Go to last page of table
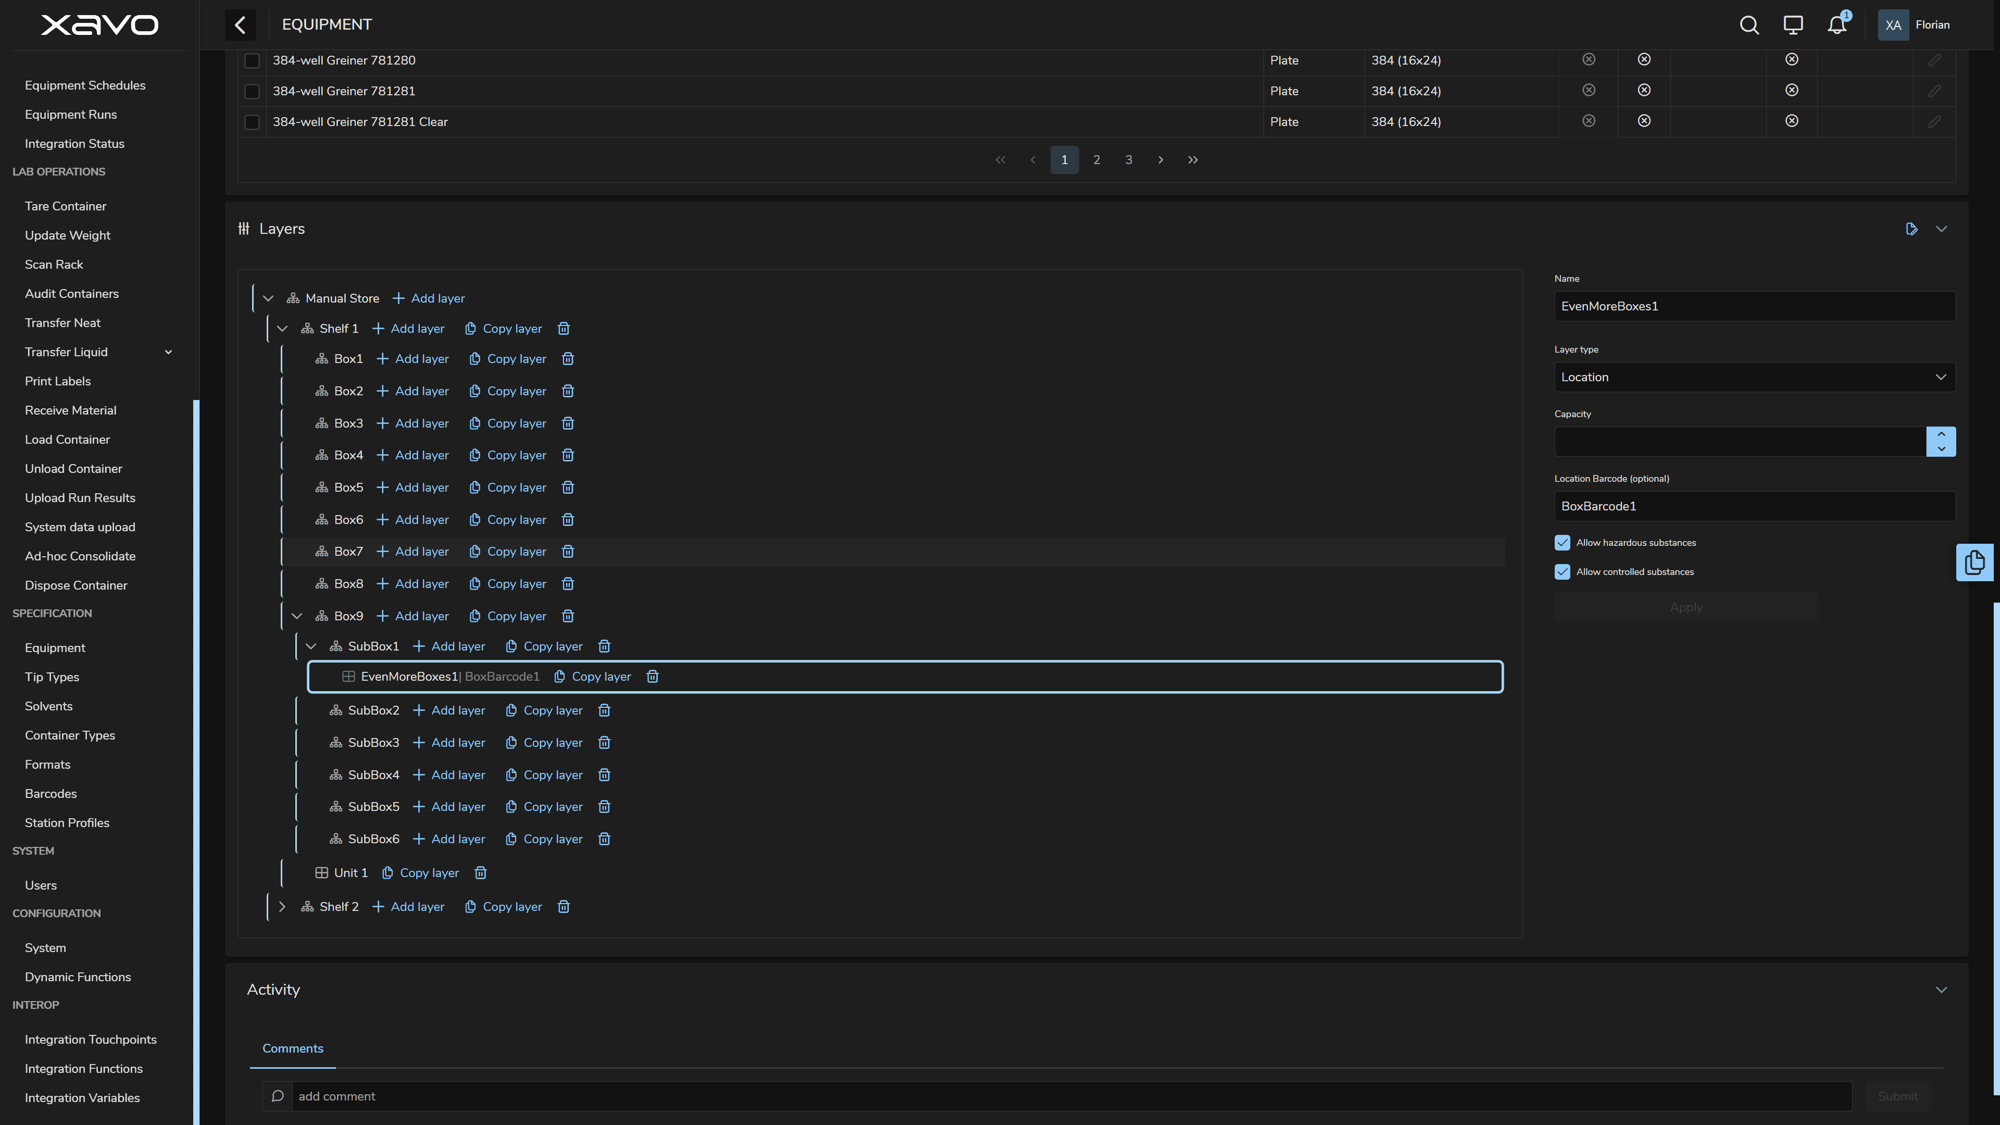The width and height of the screenshot is (2000, 1125). (x=1193, y=160)
